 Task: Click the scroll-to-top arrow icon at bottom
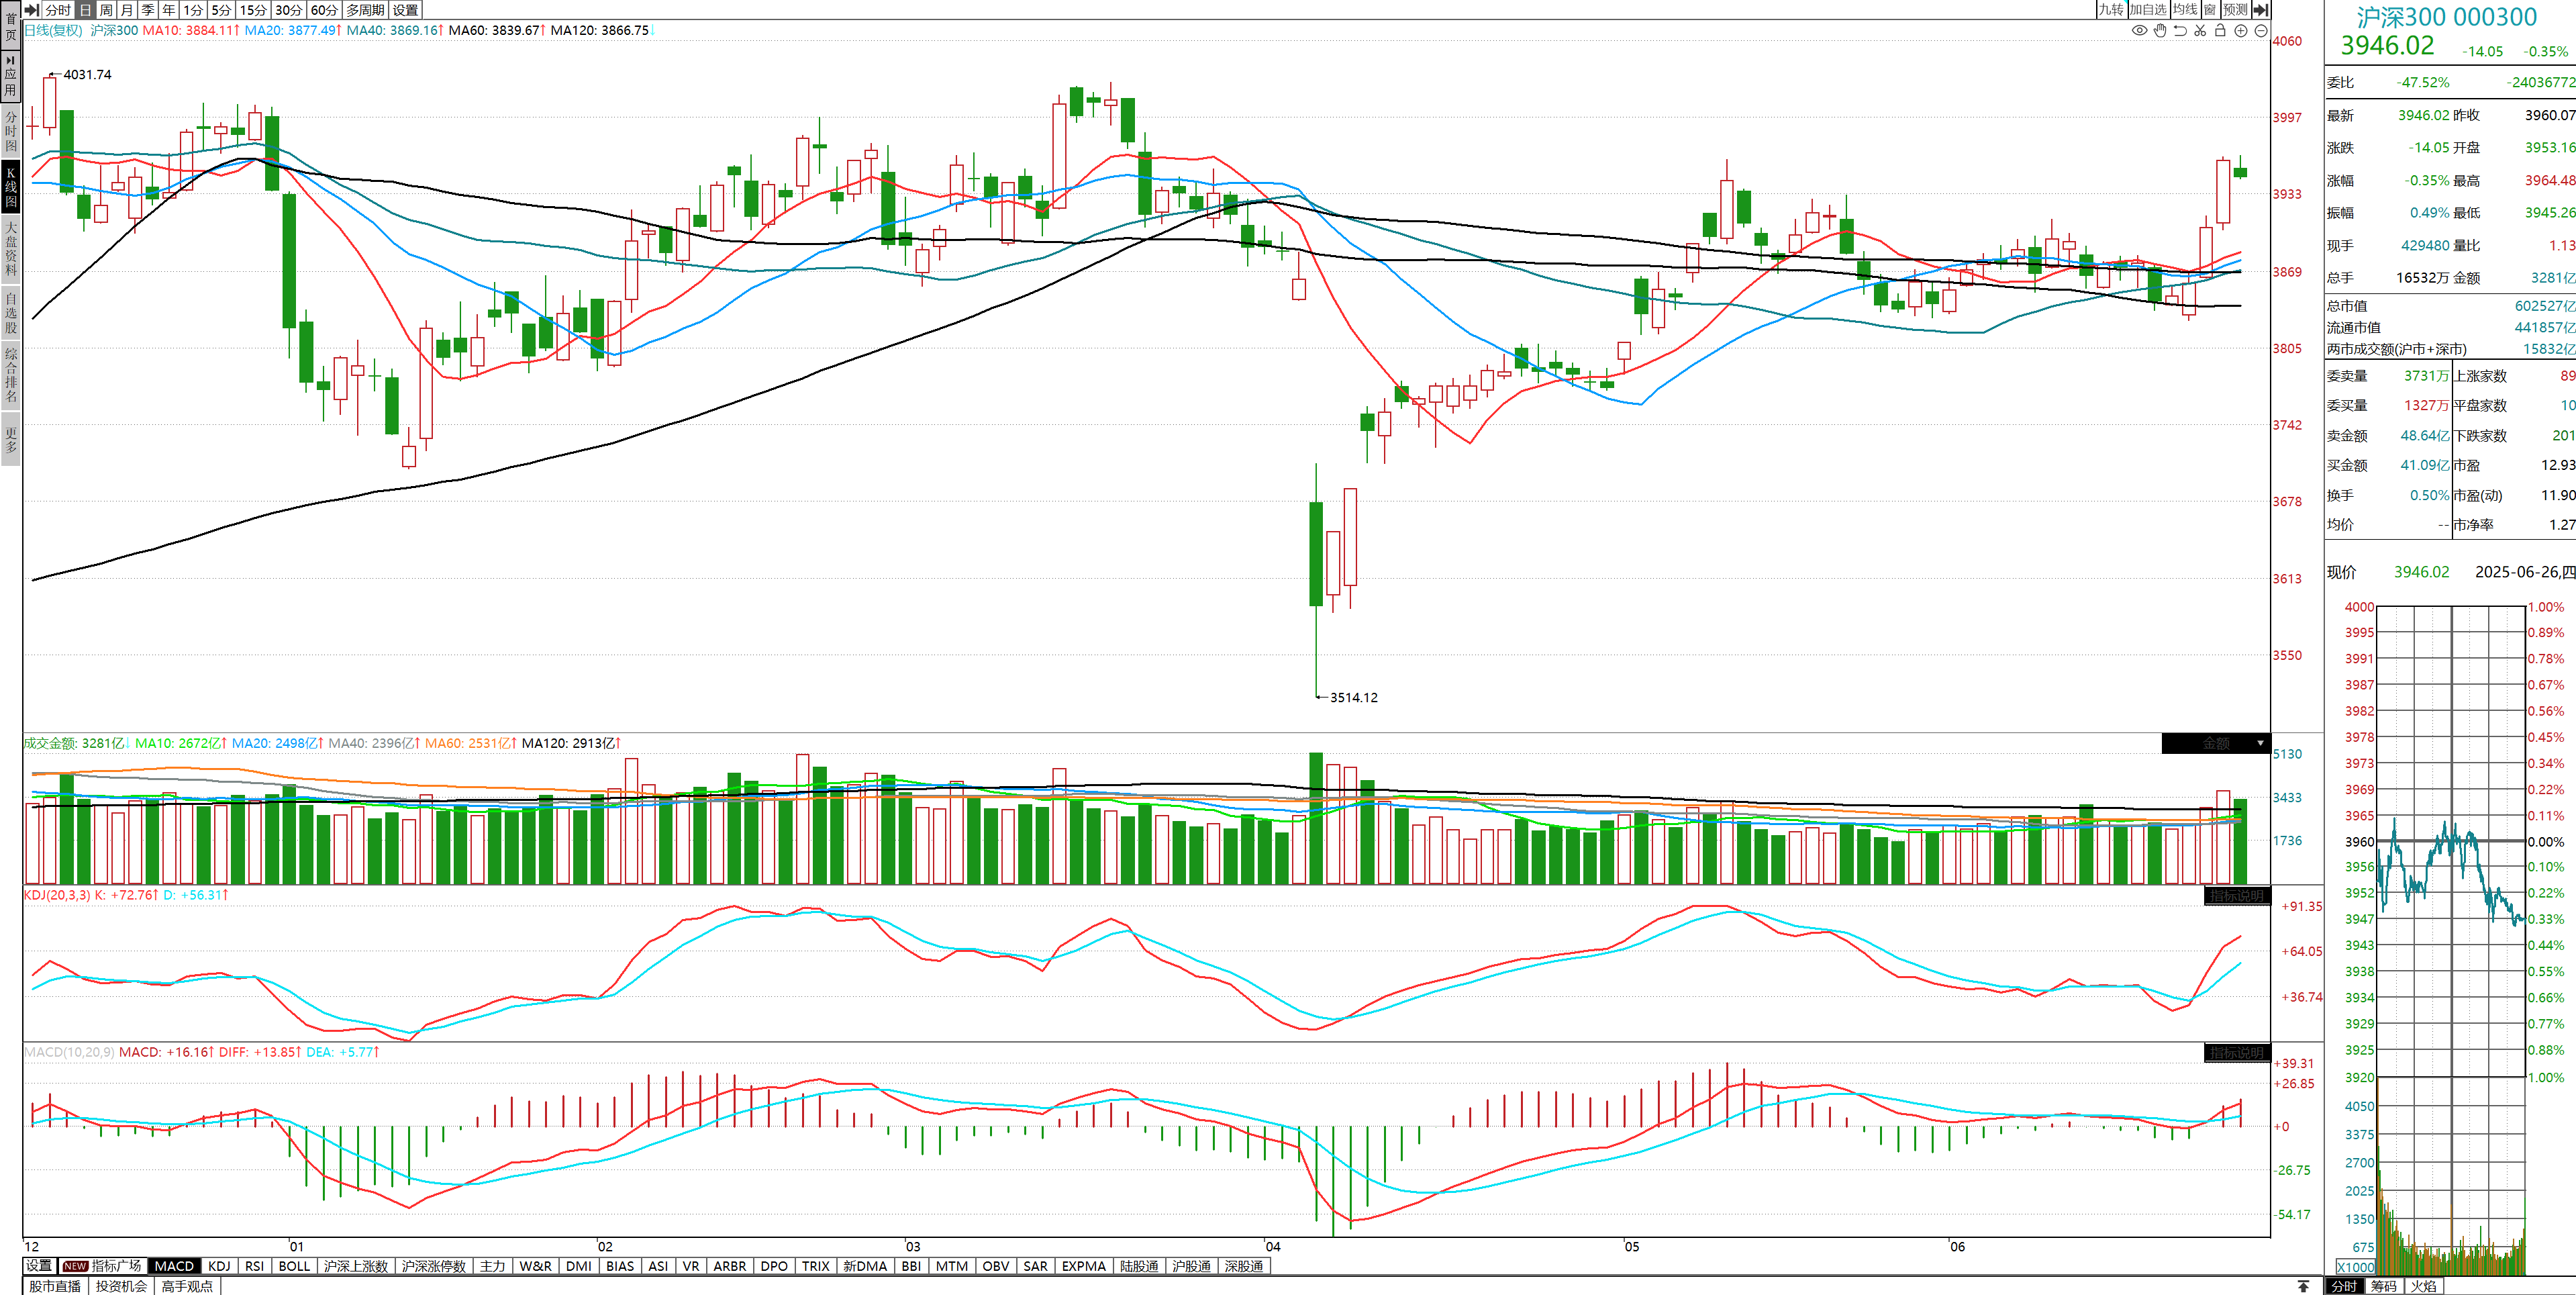2303,1286
